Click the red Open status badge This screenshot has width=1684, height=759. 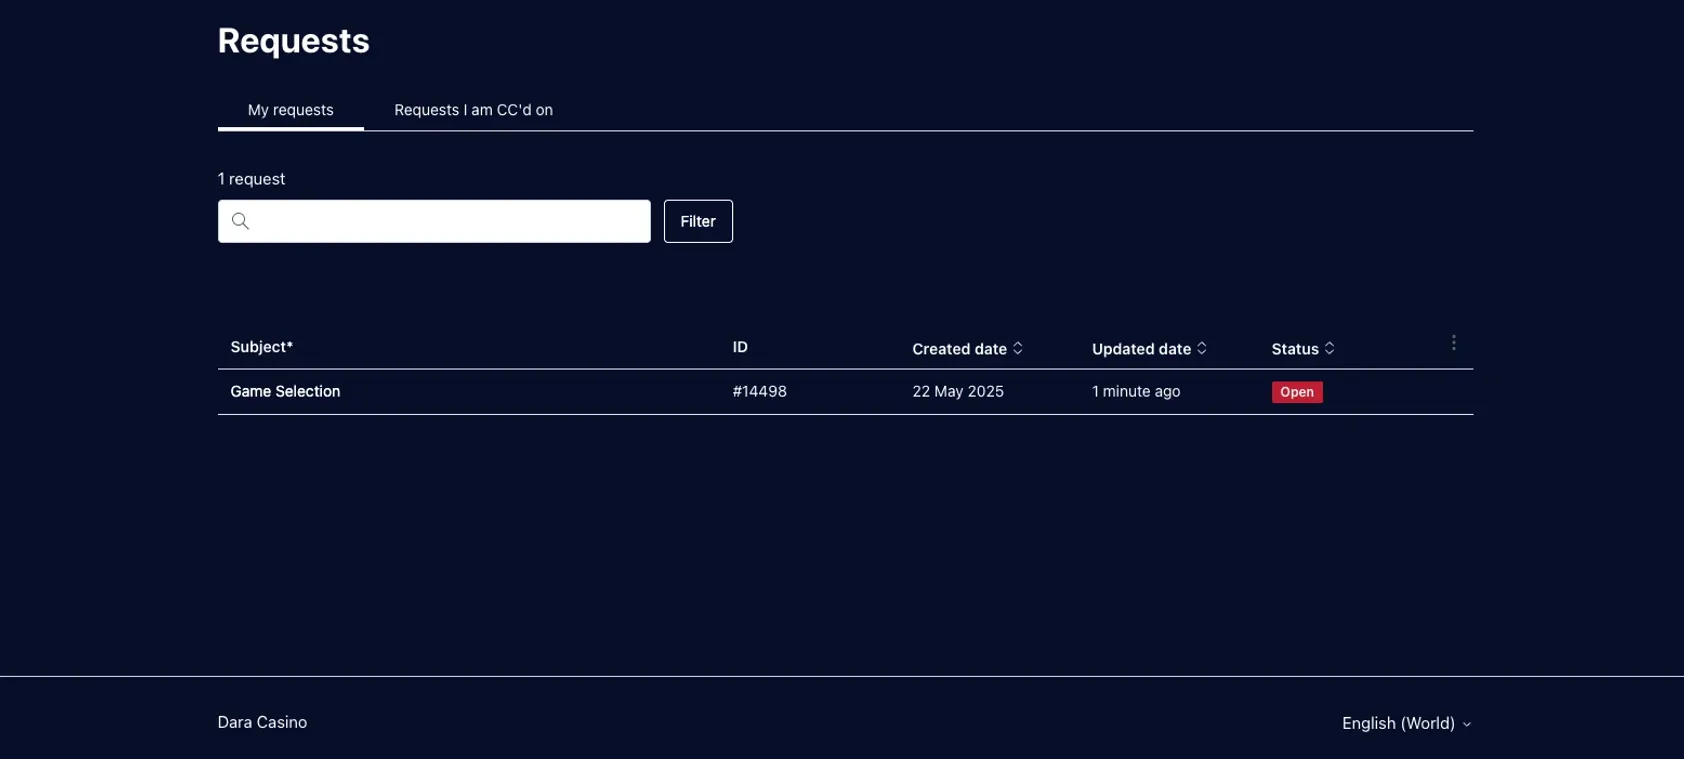pos(1297,392)
